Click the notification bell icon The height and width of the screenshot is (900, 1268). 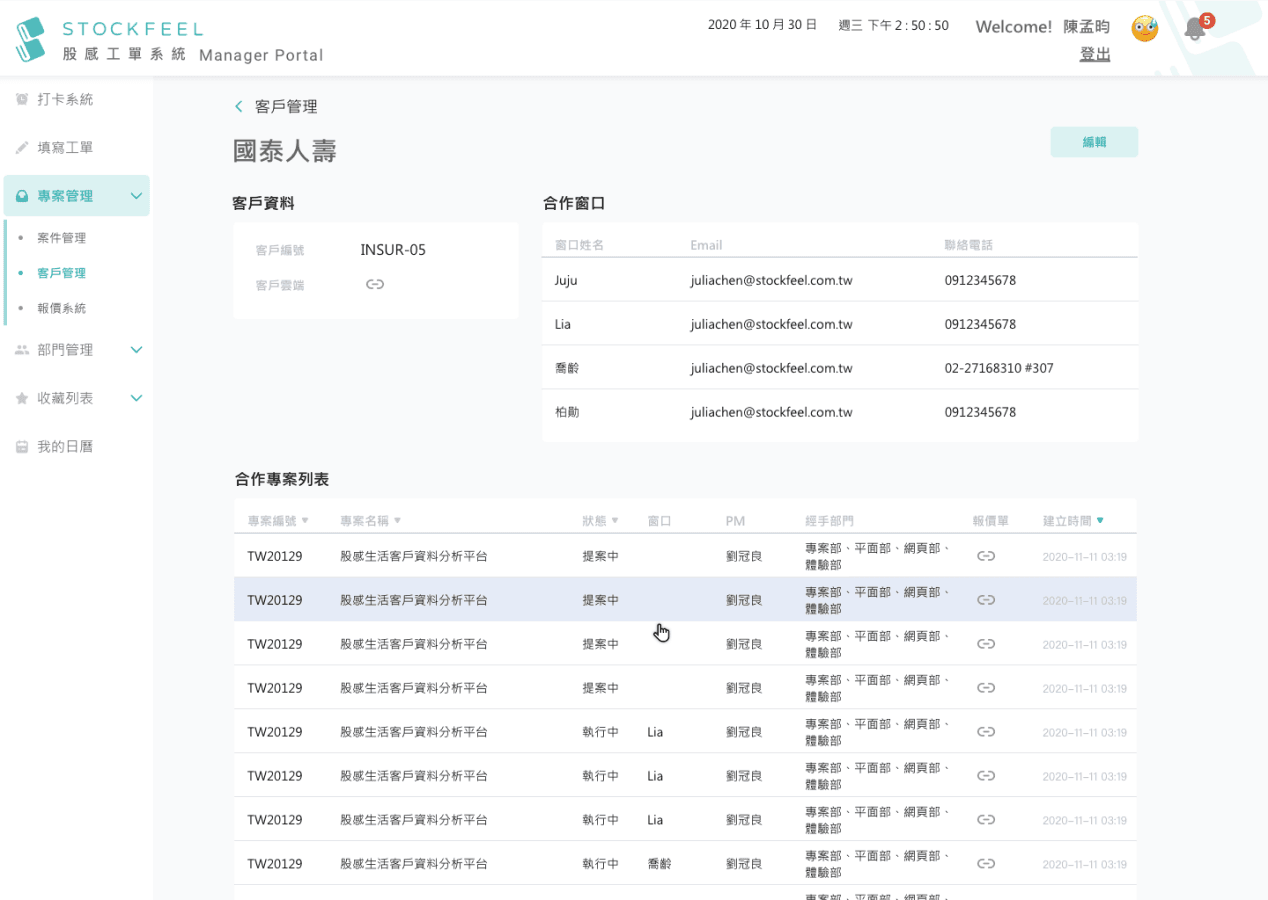coord(1194,29)
